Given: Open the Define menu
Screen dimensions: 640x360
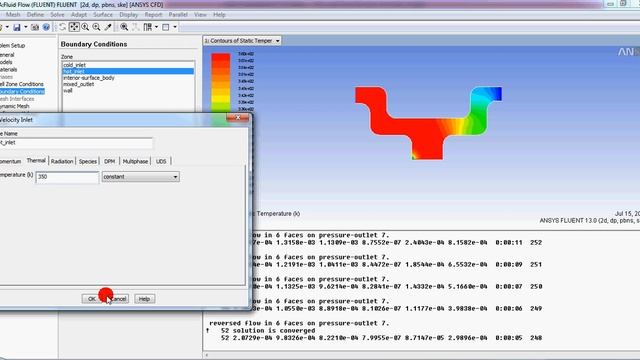Looking at the screenshot, I should point(35,15).
